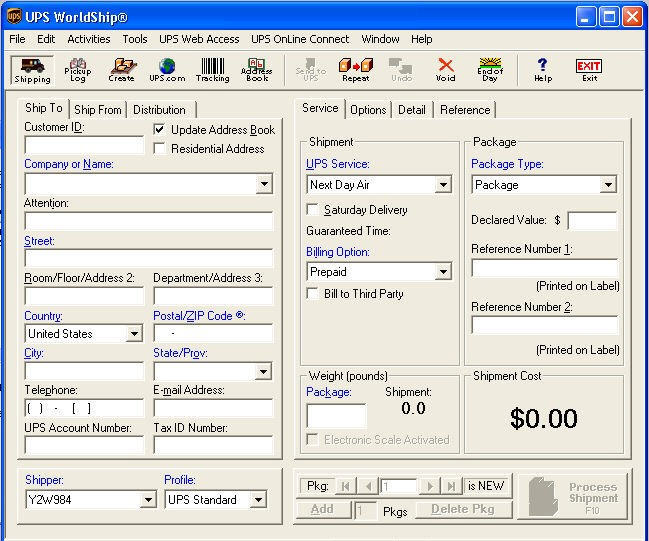Viewport: 649px width, 541px height.
Task: Expand the State/Prov dropdown
Action: (263, 371)
